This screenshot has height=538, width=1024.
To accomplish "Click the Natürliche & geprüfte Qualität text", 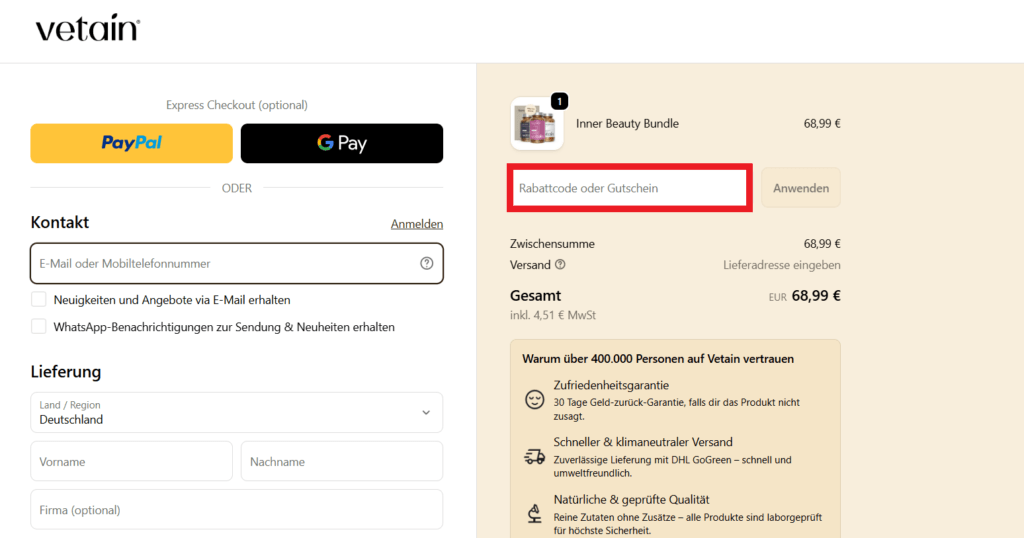I will 631,499.
